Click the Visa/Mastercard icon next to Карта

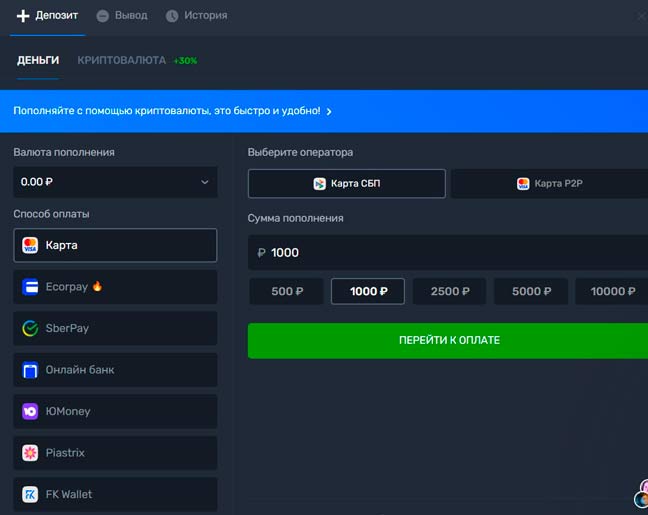[x=30, y=245]
